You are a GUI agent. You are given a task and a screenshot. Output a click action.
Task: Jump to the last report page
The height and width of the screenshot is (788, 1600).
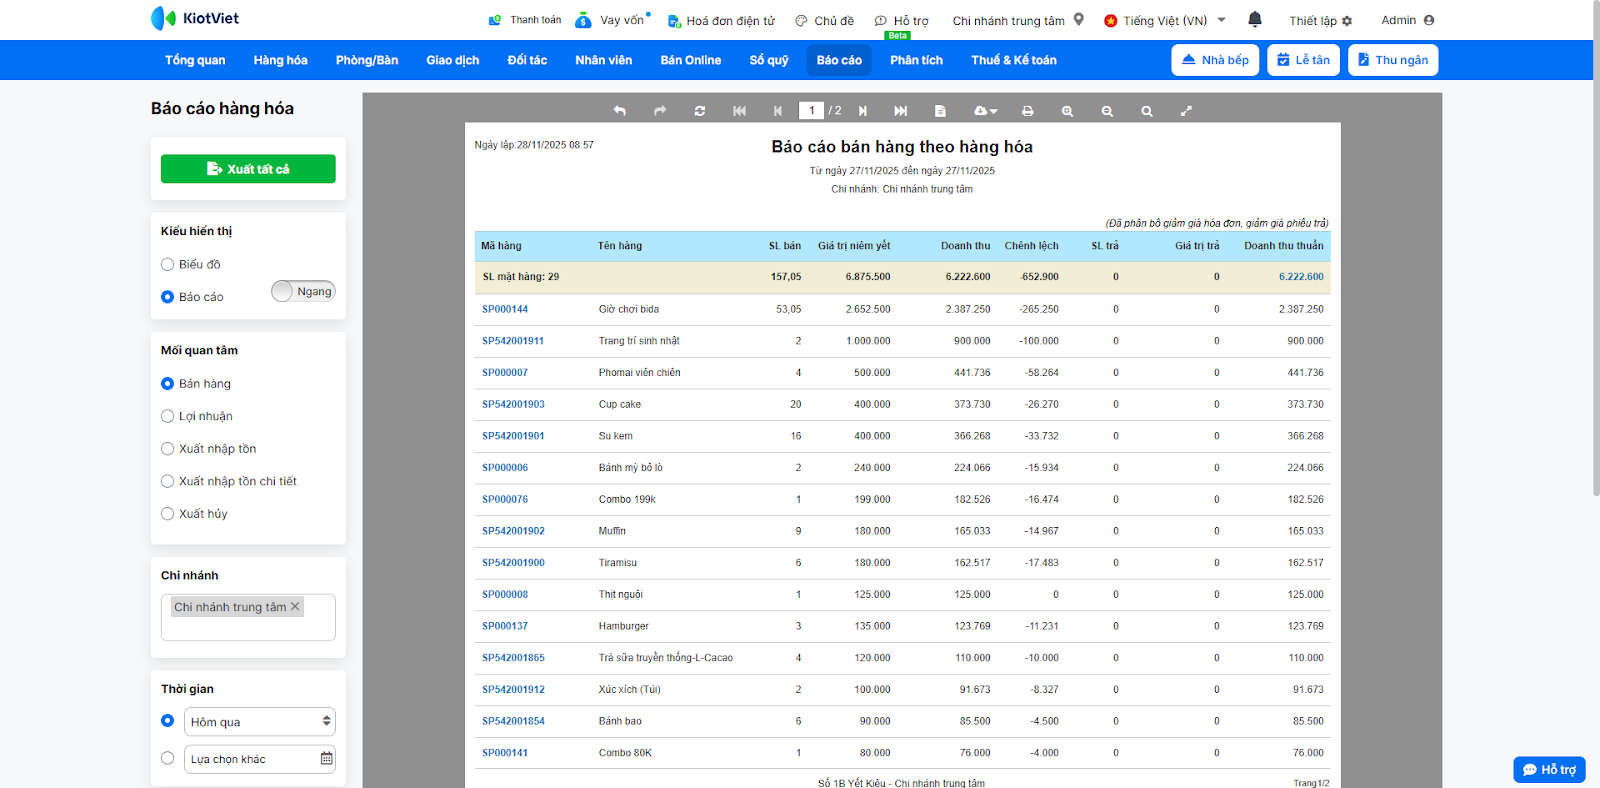pyautogui.click(x=900, y=111)
